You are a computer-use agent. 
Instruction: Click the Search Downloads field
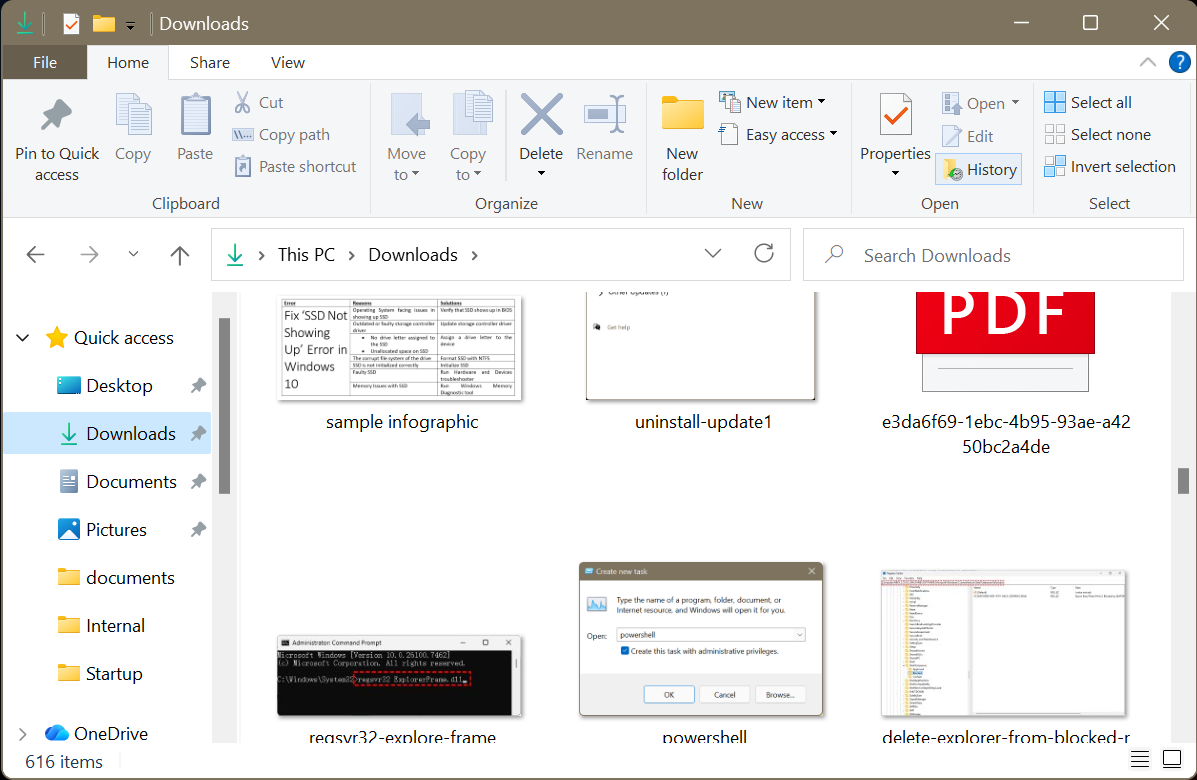993,255
